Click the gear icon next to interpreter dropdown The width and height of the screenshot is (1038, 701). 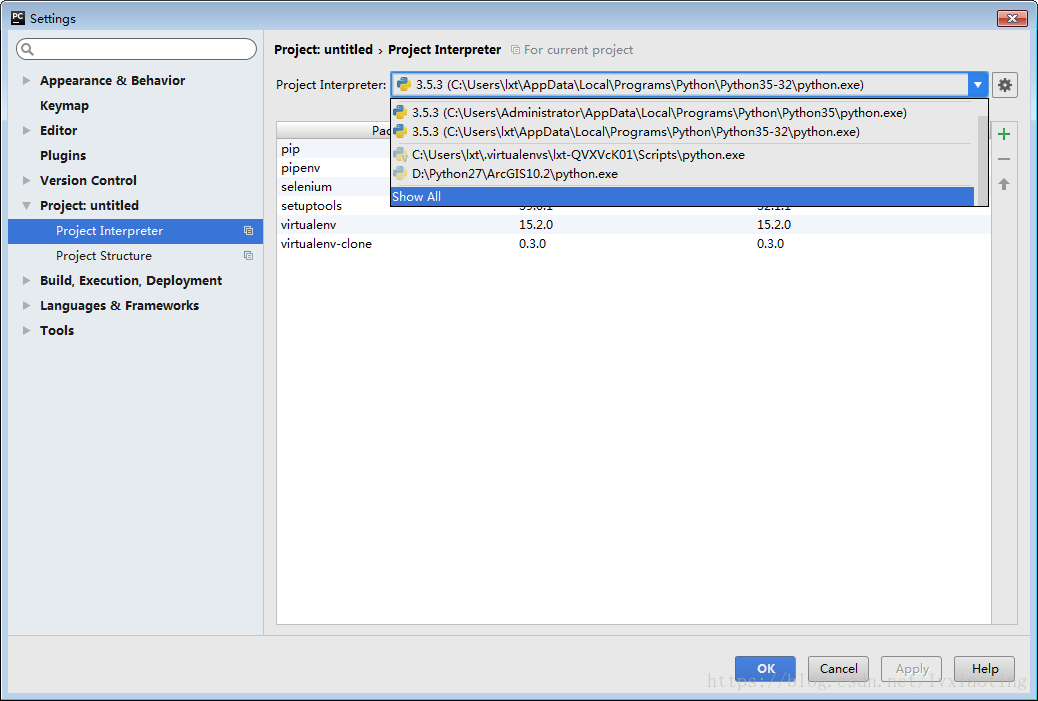pyautogui.click(x=1004, y=85)
